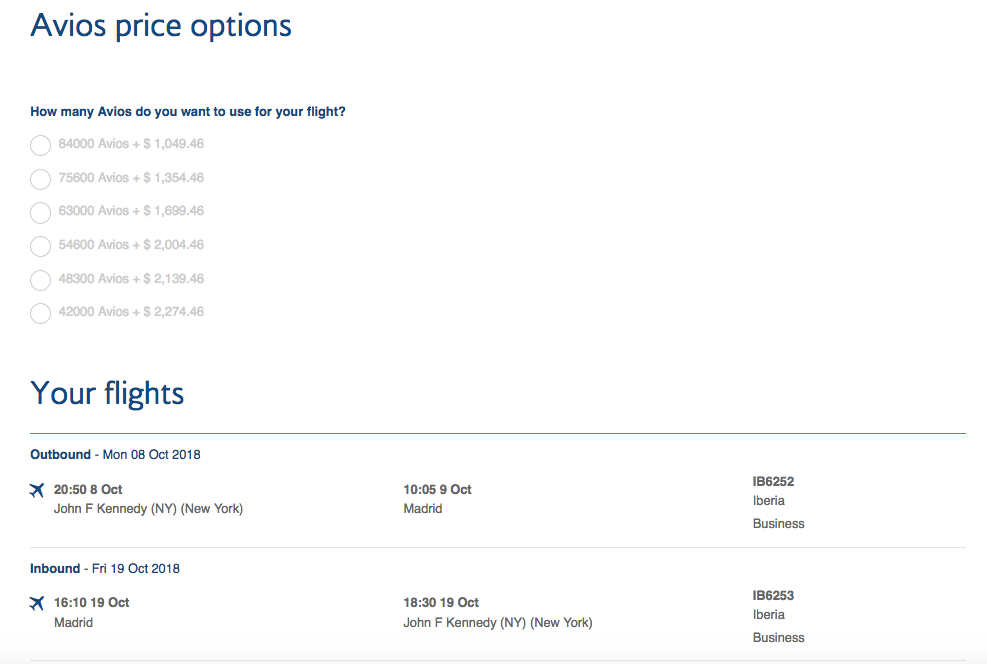Click the 10:05 9 Oct arrival time

(x=437, y=489)
